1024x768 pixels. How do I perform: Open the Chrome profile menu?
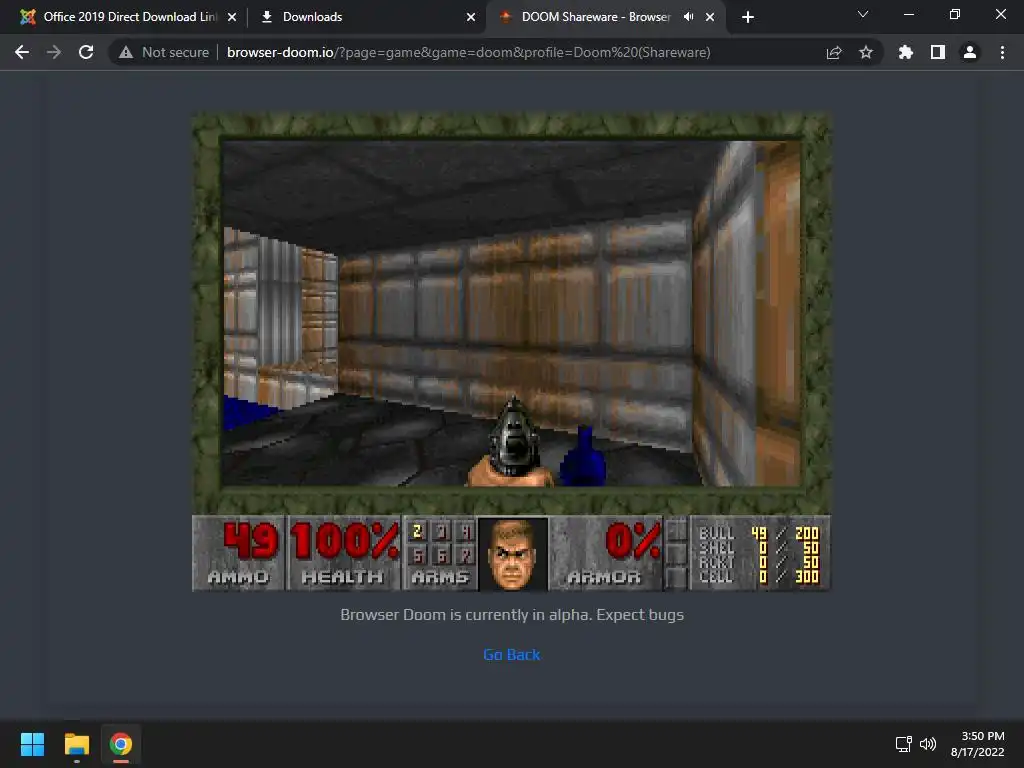(970, 52)
